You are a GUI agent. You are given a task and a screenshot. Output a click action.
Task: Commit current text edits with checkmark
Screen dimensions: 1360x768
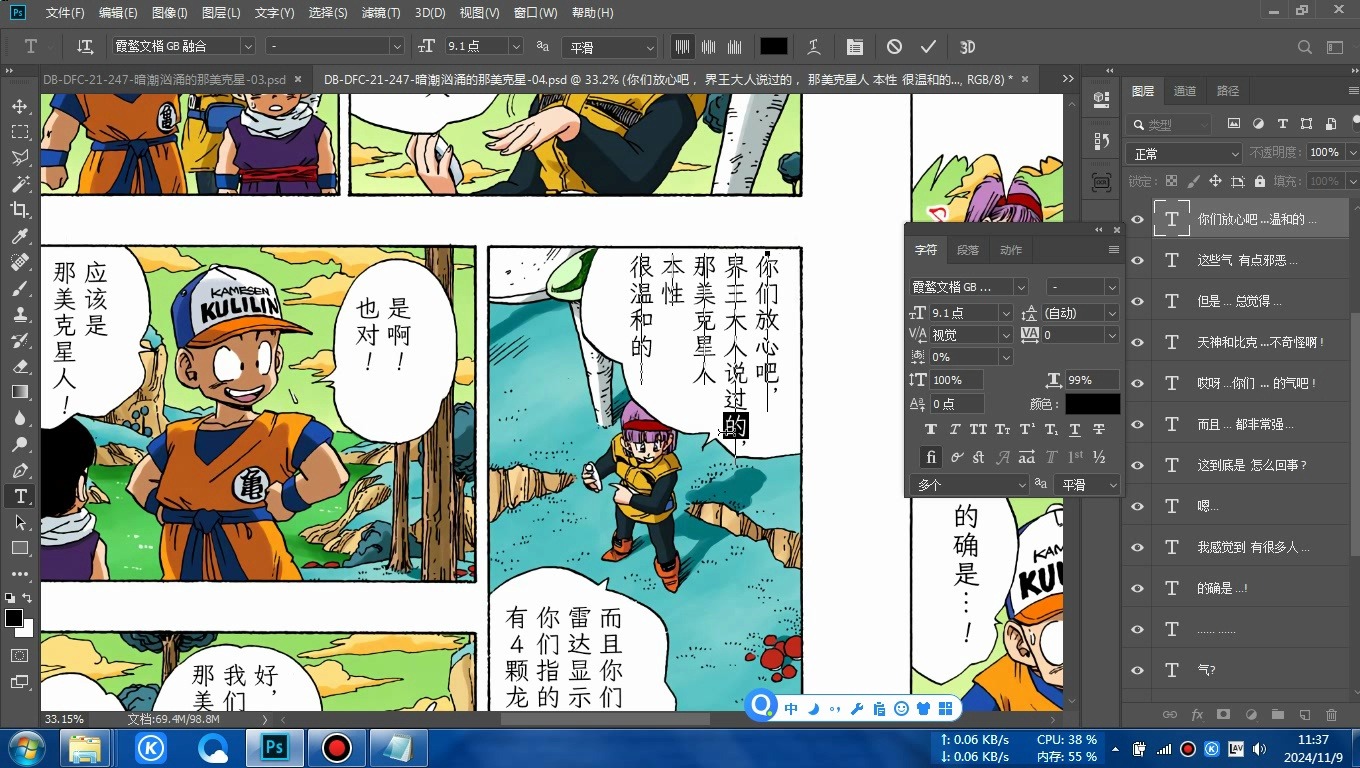pos(928,46)
